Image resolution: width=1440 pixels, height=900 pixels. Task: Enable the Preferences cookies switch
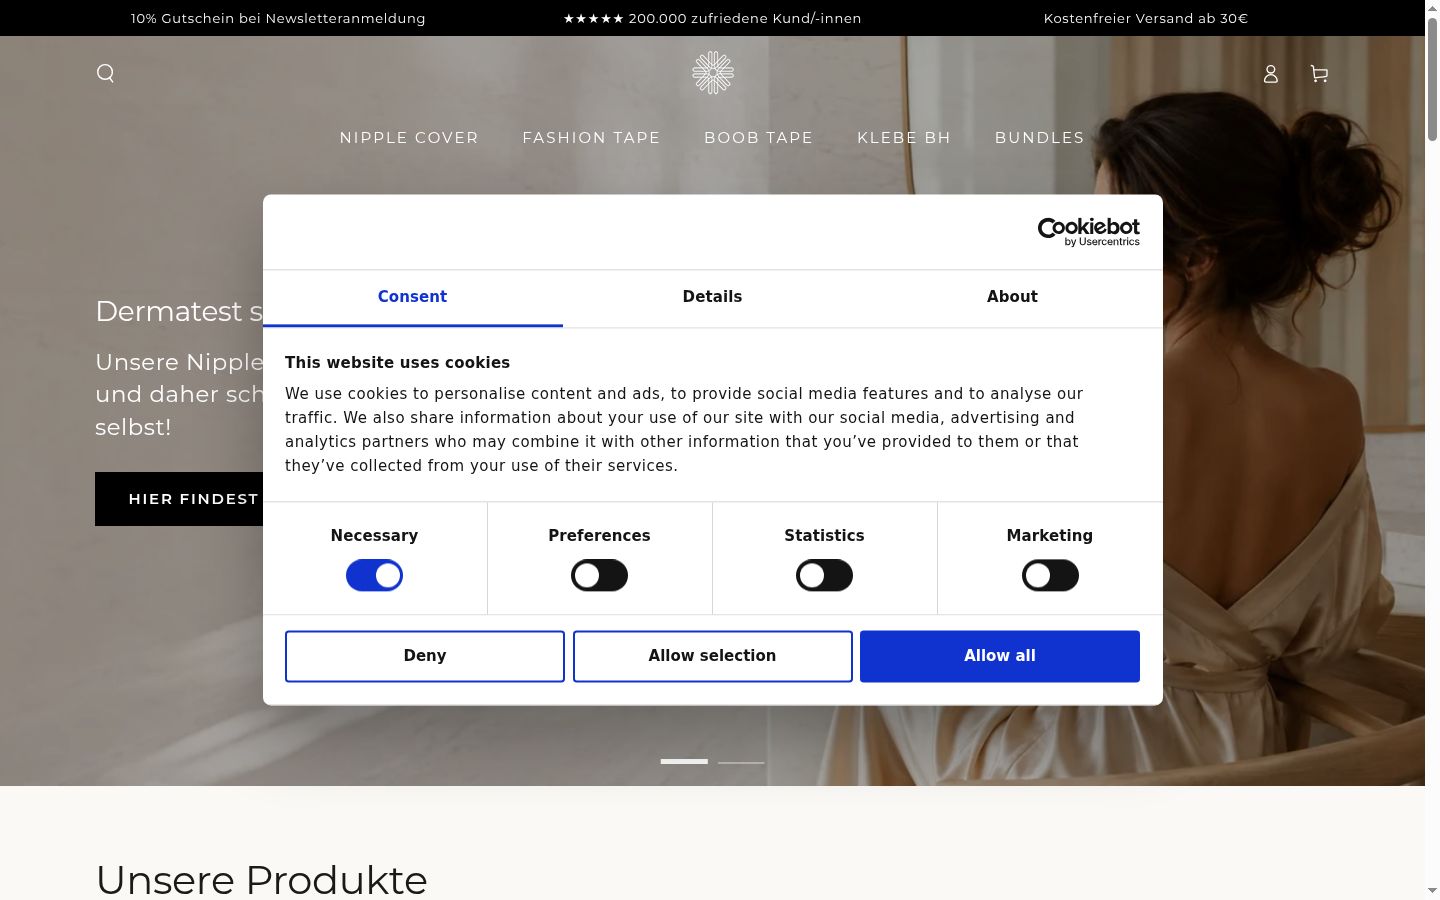599,575
